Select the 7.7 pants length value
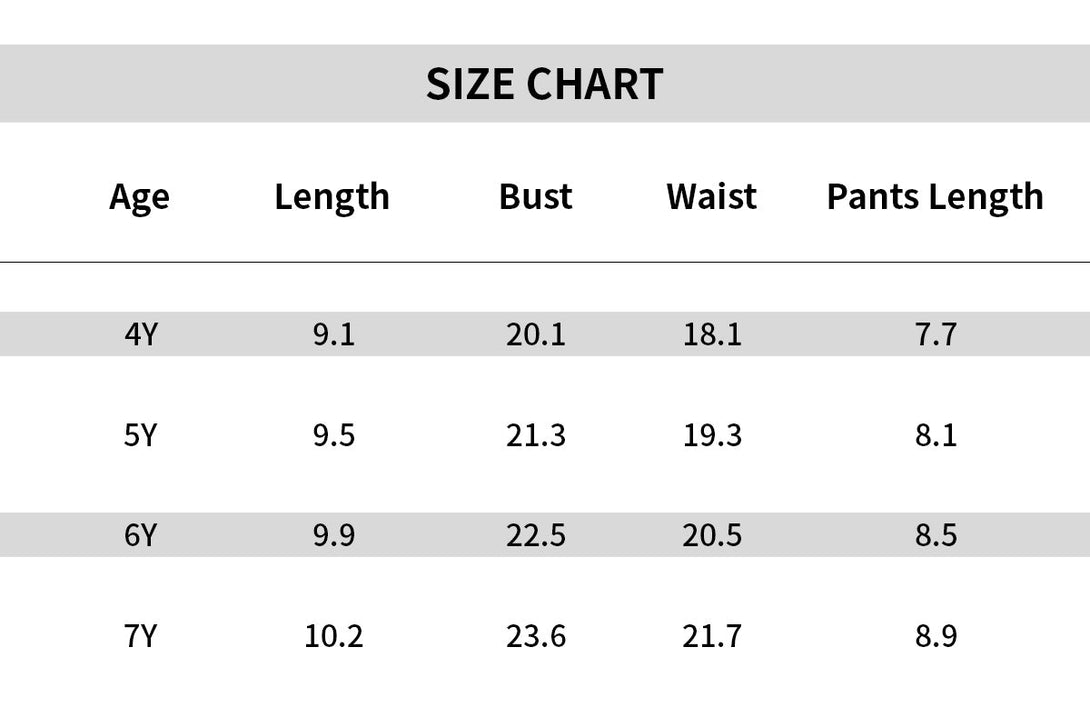The image size is (1090, 727). [x=936, y=334]
